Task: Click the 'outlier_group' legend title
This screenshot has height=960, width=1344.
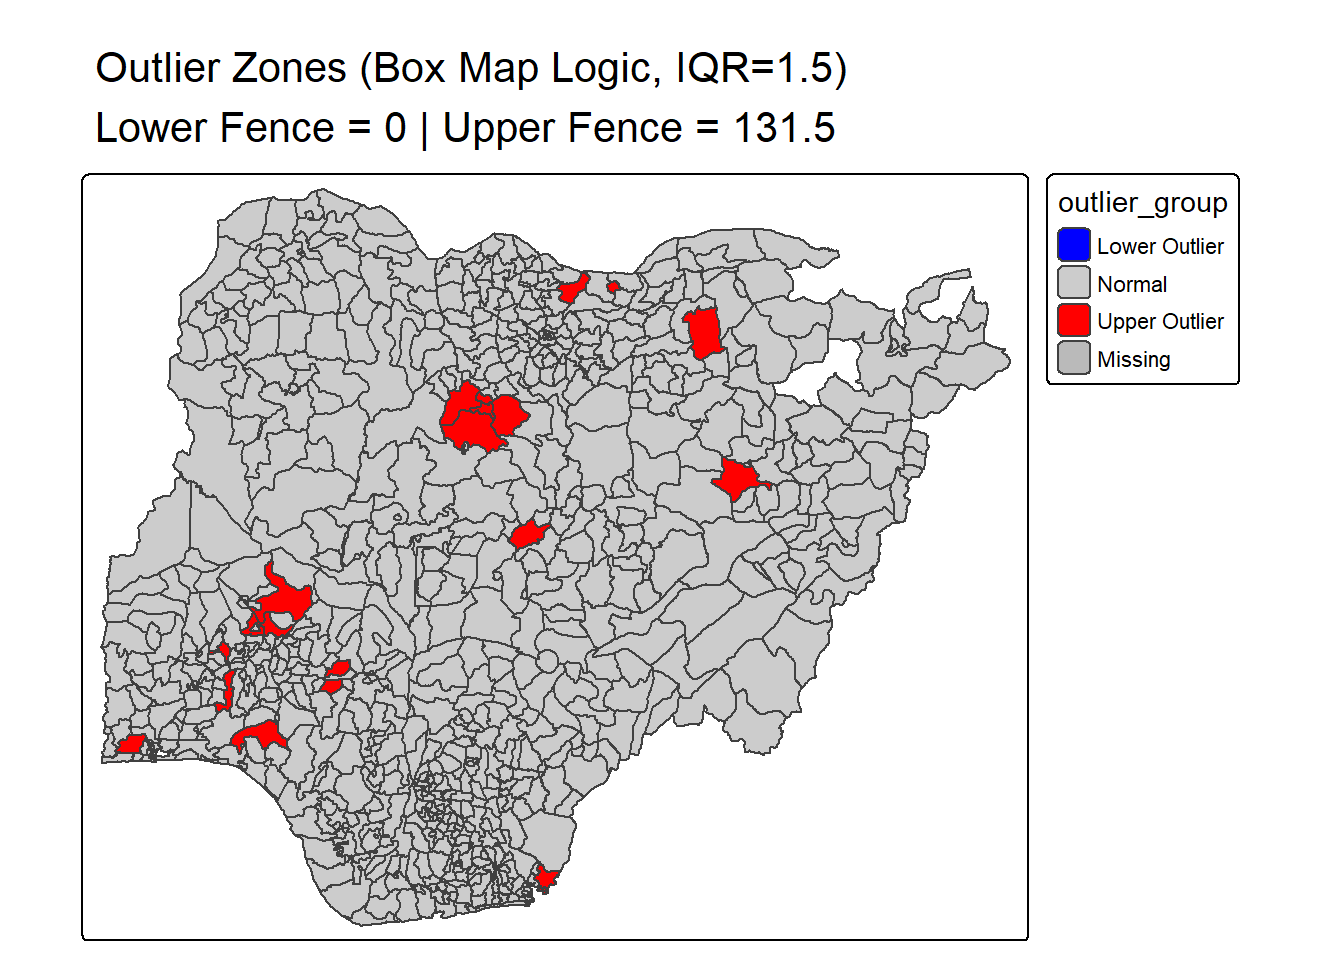Action: coord(1142,203)
